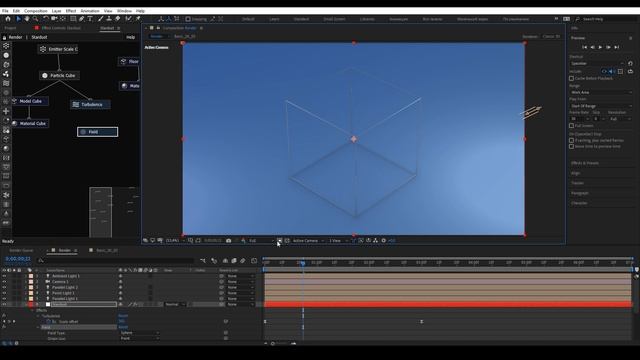Open the Composition menu
The height and width of the screenshot is (360, 640).
(x=36, y=11)
